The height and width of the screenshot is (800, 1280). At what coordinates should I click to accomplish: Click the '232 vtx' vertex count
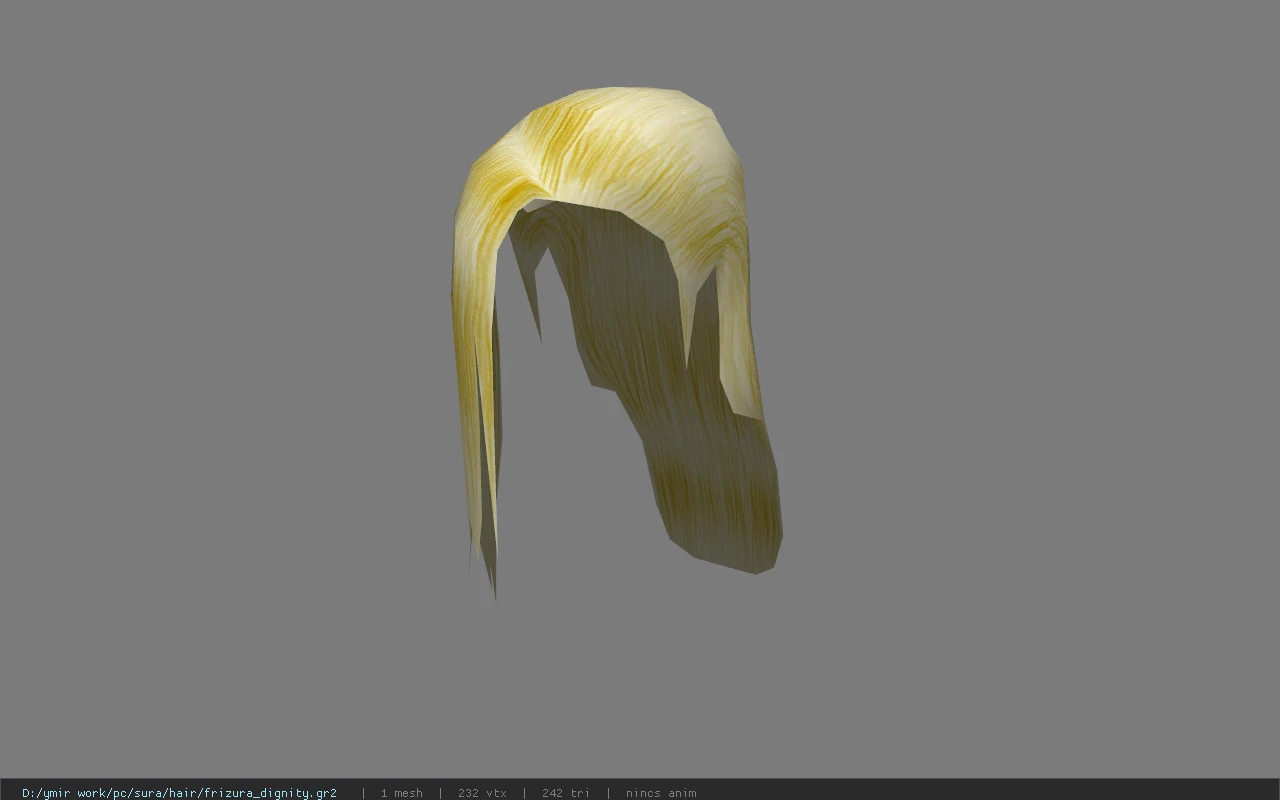point(482,793)
